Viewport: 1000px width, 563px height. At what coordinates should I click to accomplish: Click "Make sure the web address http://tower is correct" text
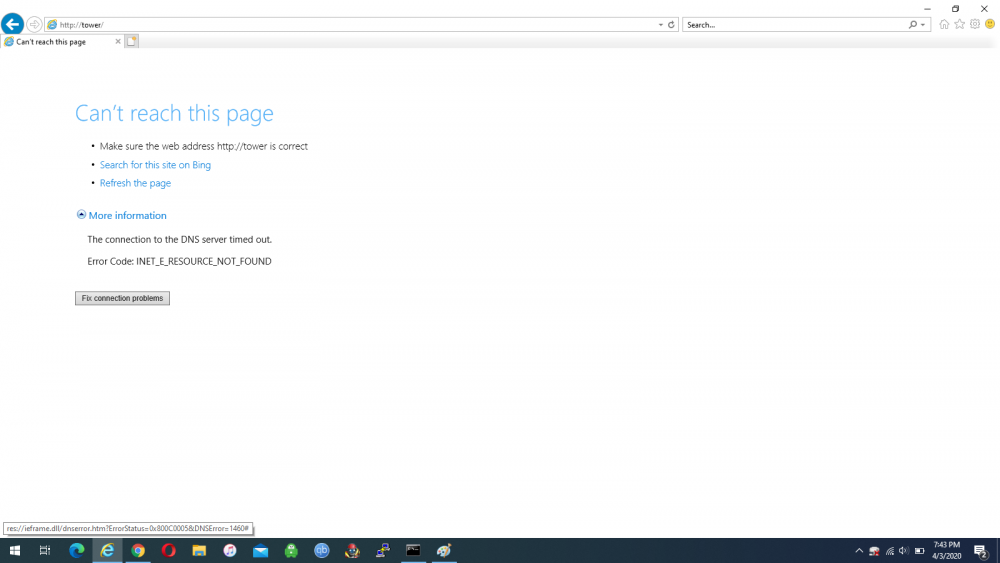click(x=203, y=146)
